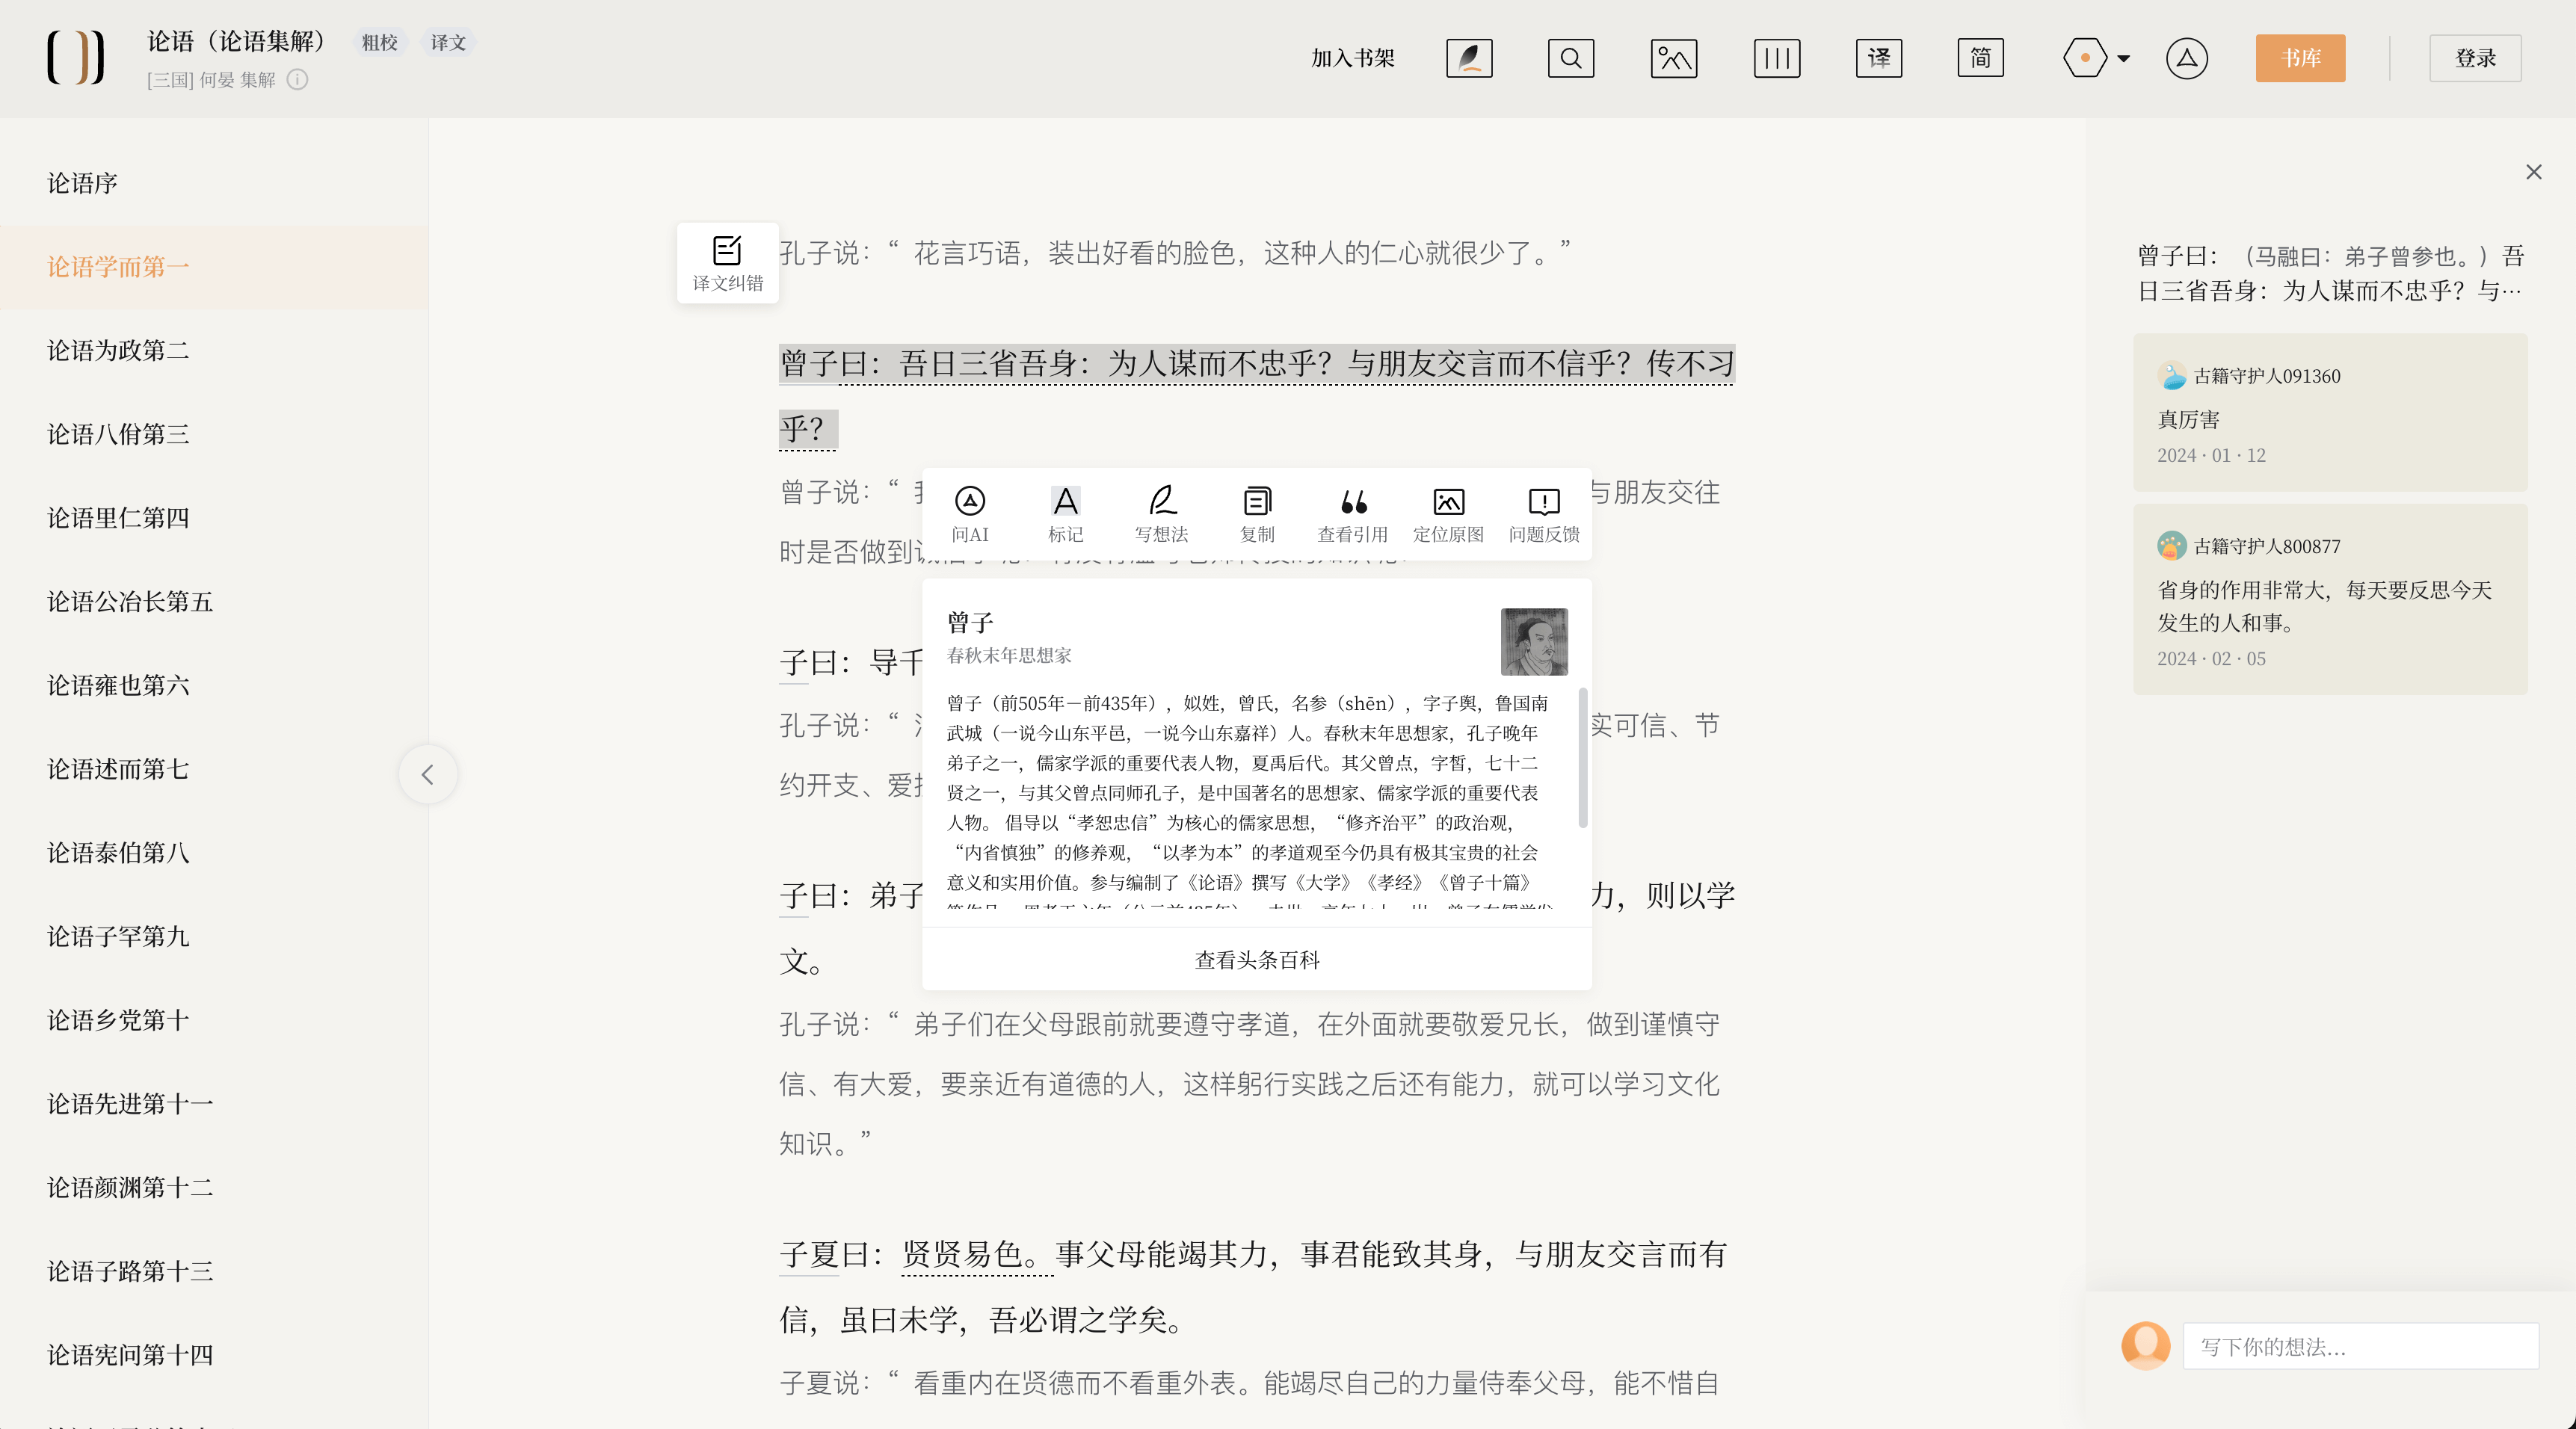The width and height of the screenshot is (2576, 1429).
Task: Open chapter 论语为政第二
Action: tap(118, 350)
